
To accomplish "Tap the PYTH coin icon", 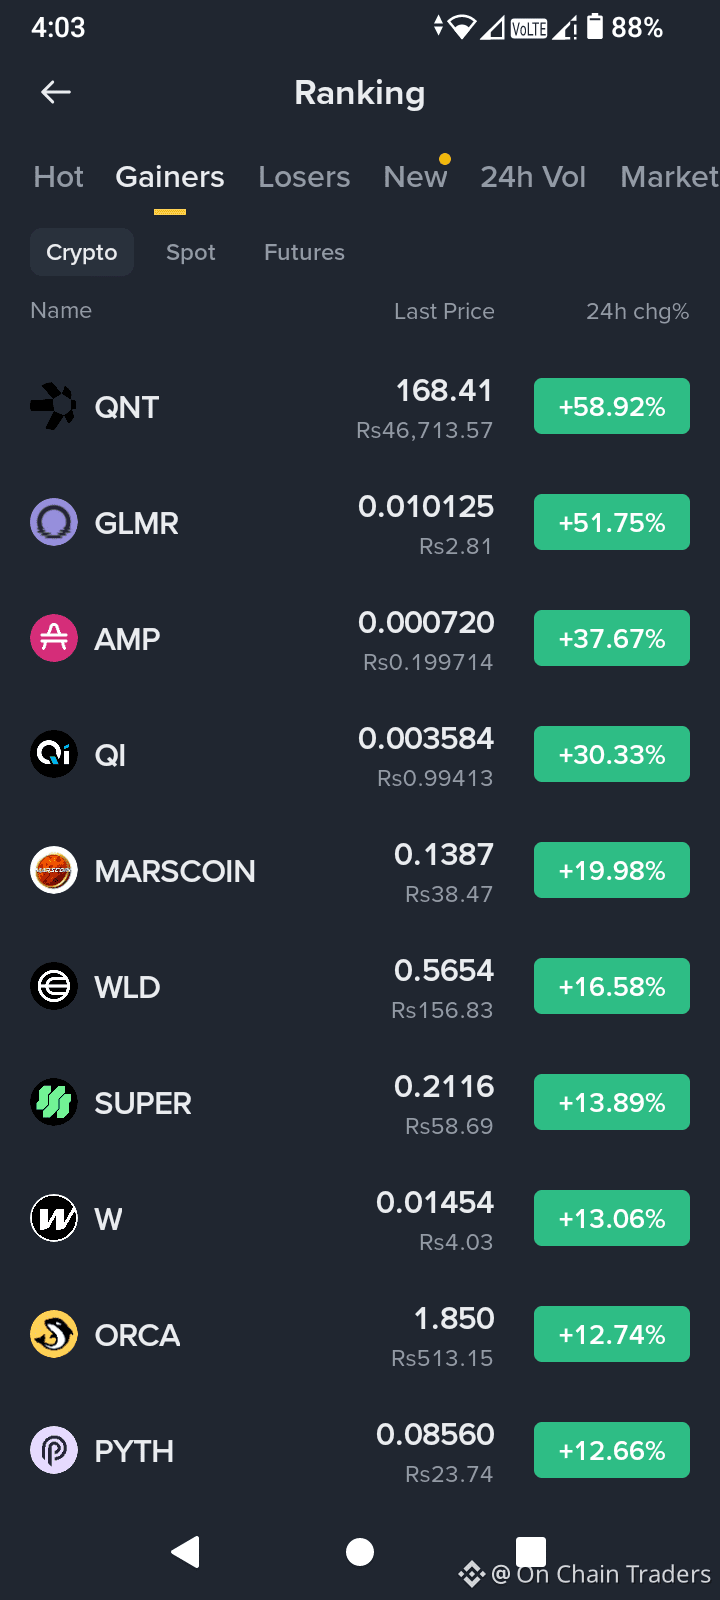I will click(x=54, y=1450).
